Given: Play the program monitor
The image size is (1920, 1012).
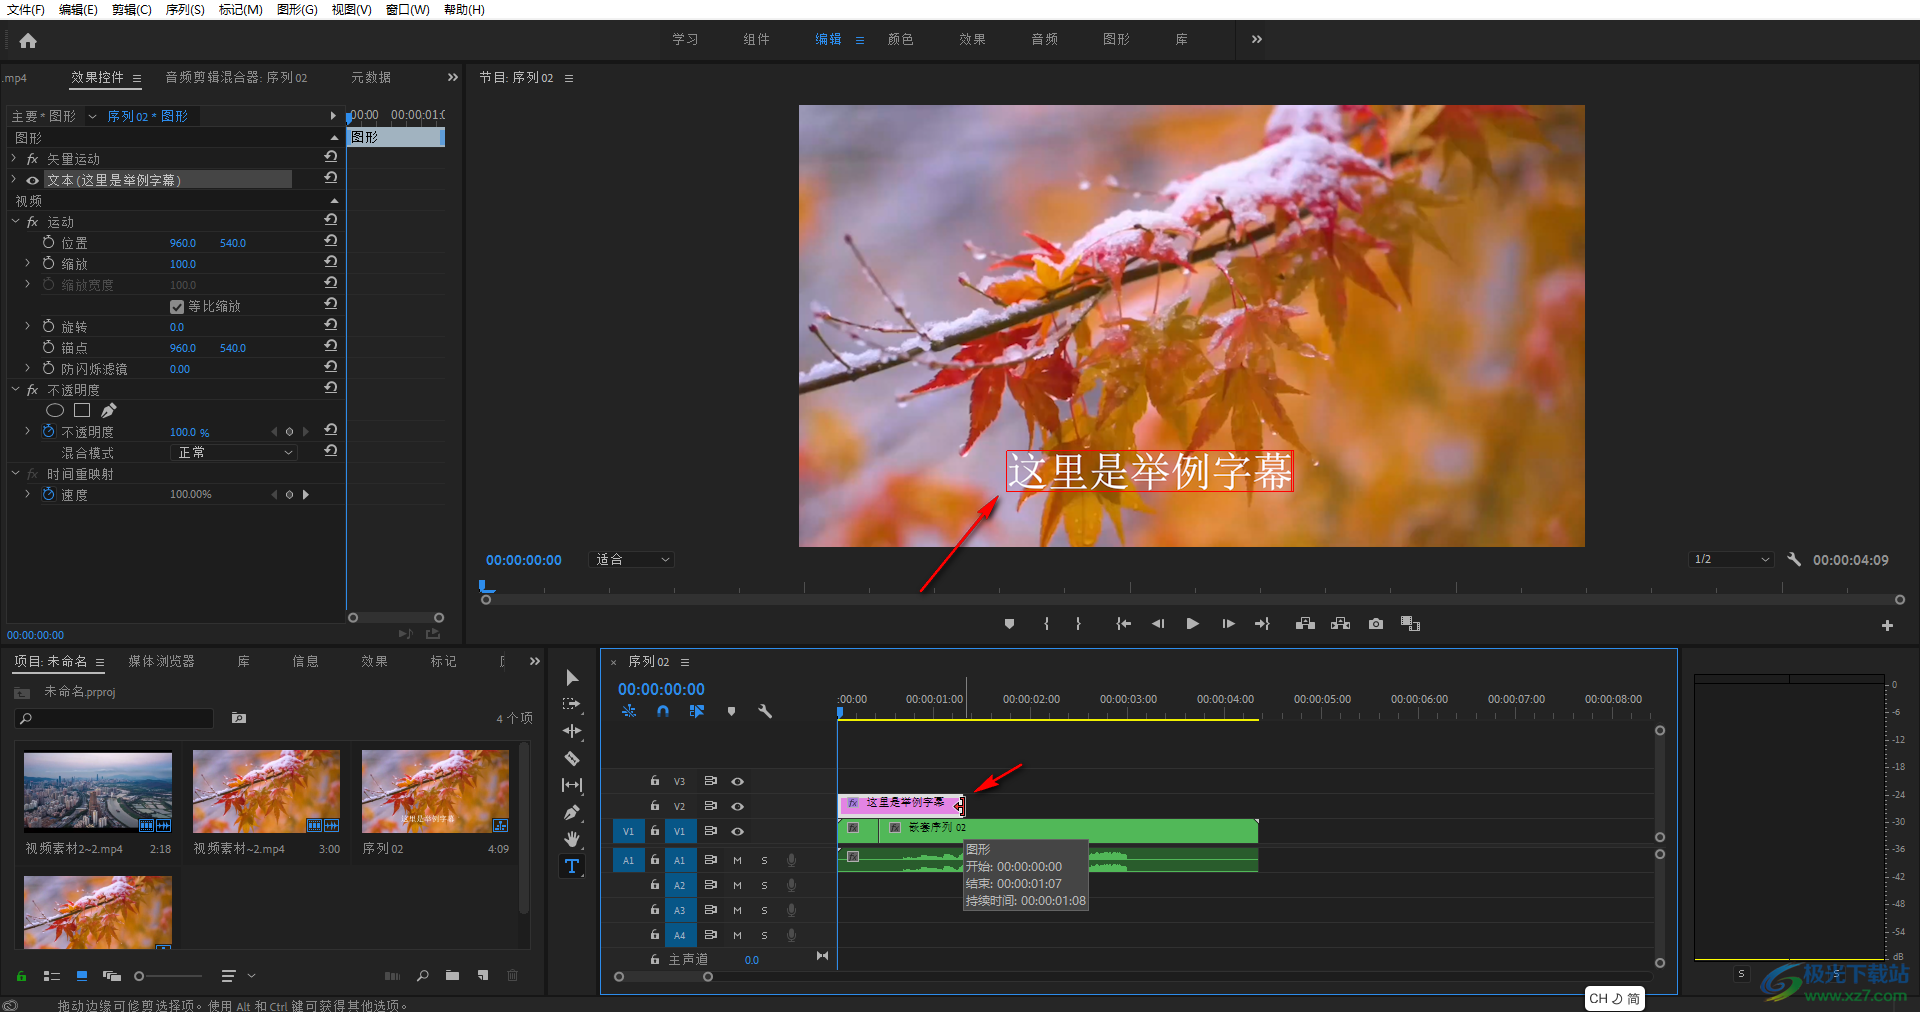Looking at the screenshot, I should (x=1192, y=624).
